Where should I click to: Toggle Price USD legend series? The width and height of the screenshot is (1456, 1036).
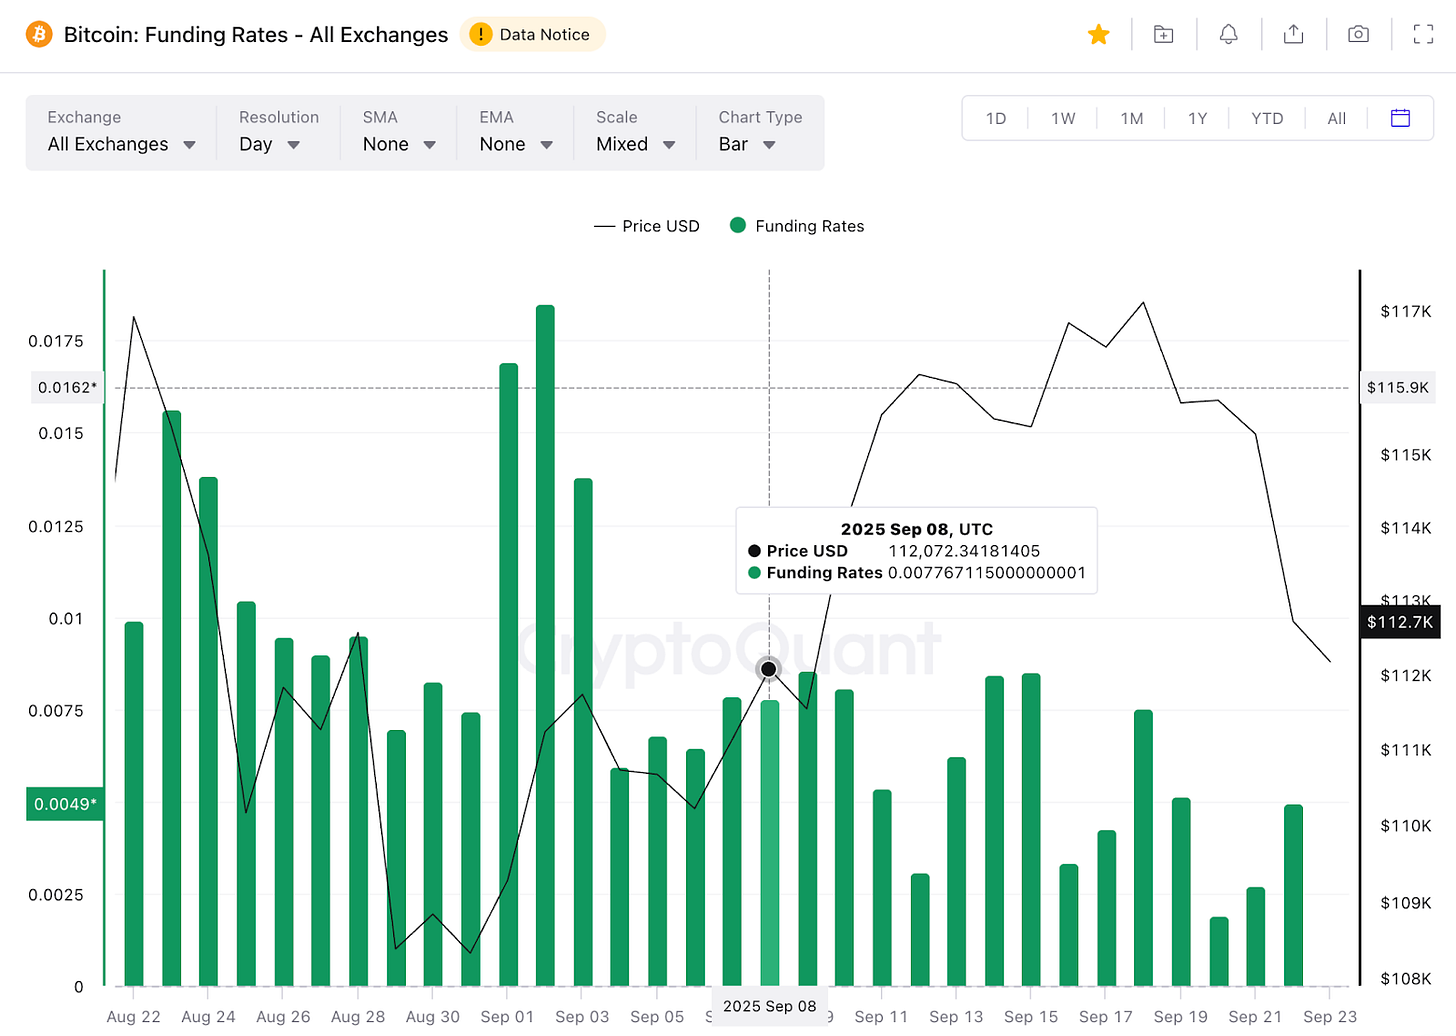[647, 226]
